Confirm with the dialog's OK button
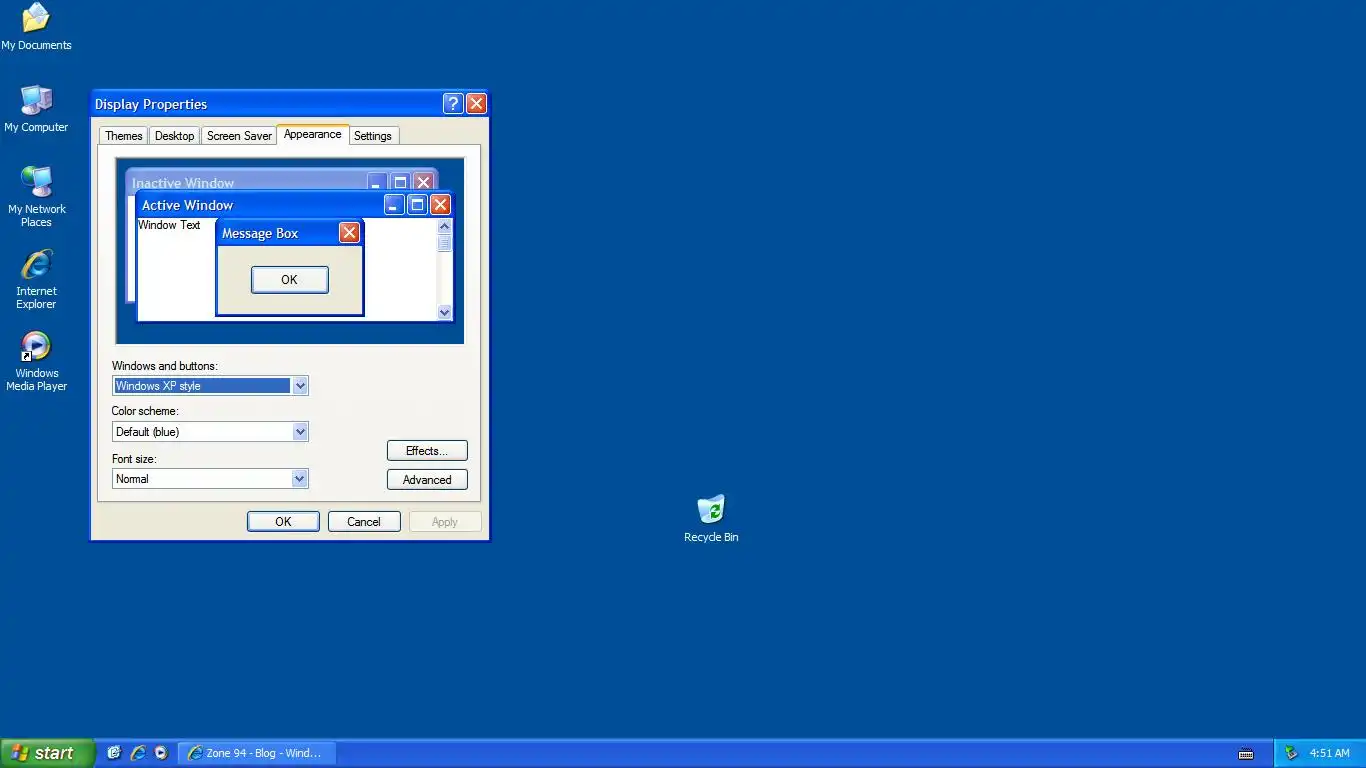The width and height of the screenshot is (1366, 768). (283, 522)
